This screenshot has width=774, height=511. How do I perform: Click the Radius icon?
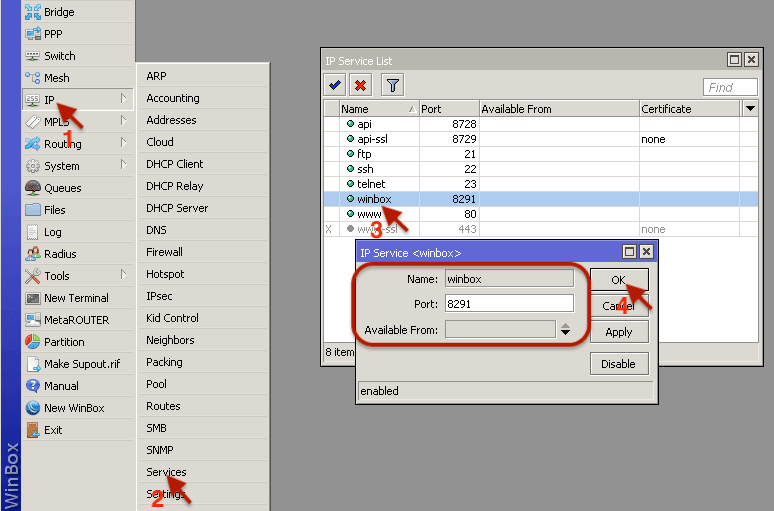pos(33,254)
